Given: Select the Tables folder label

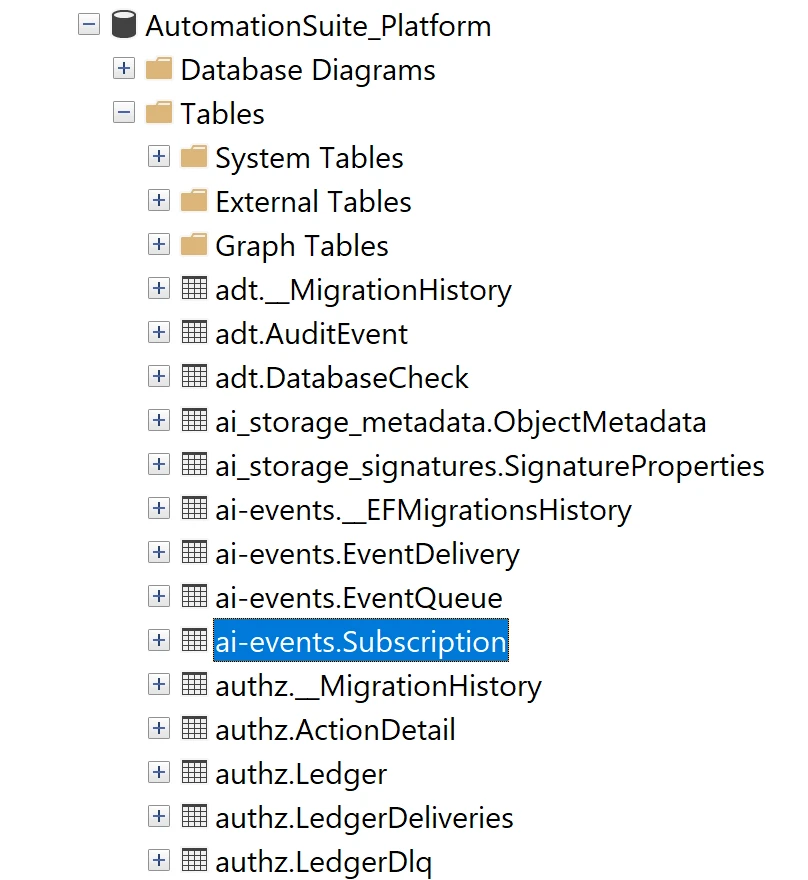Looking at the screenshot, I should [x=222, y=114].
